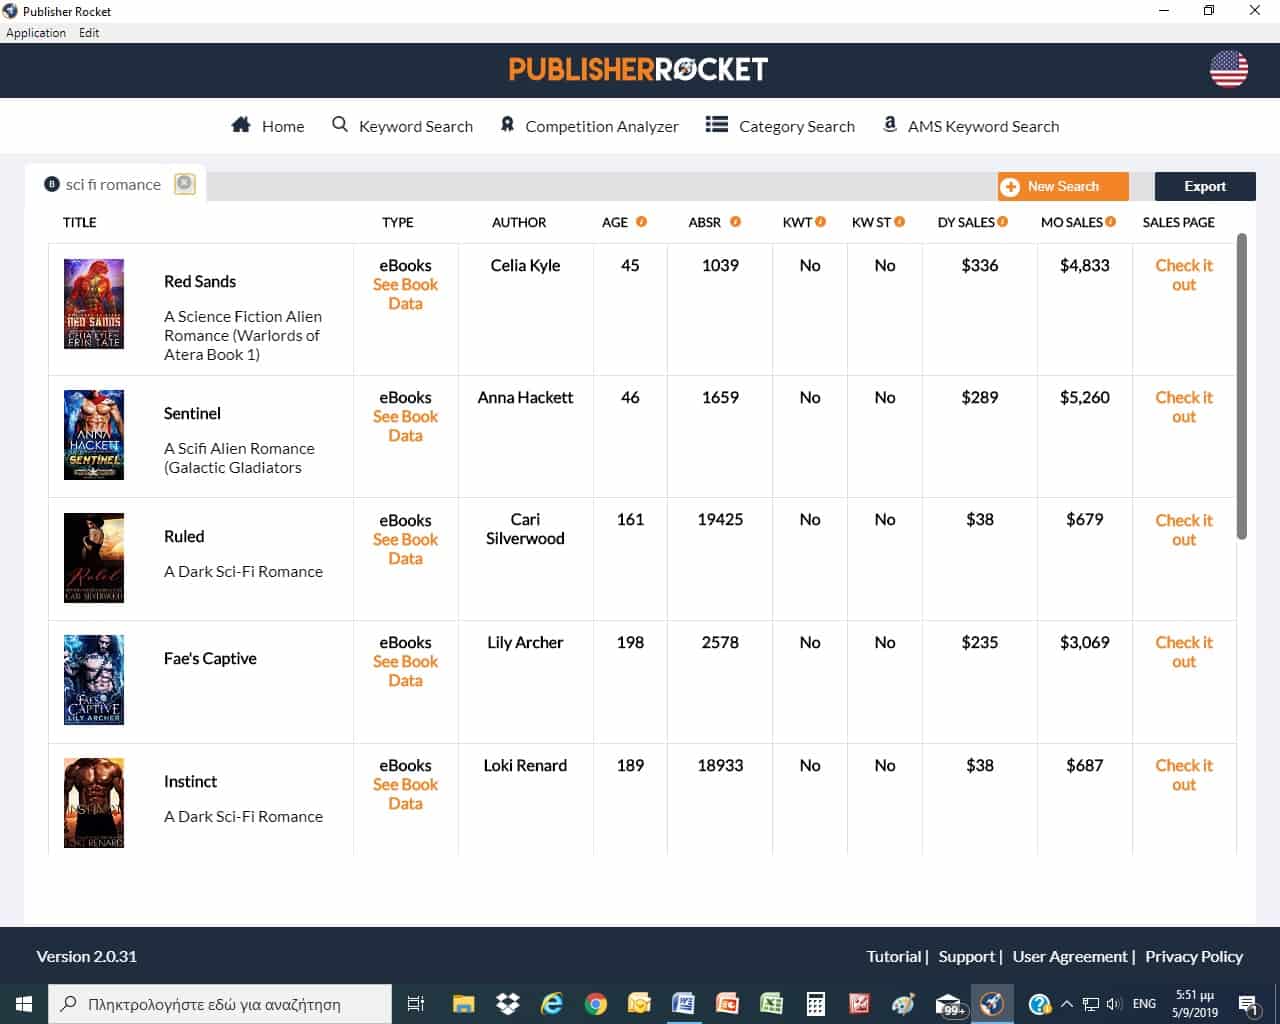Image resolution: width=1280 pixels, height=1024 pixels.
Task: Open the Privacy Policy footer link
Action: point(1193,956)
